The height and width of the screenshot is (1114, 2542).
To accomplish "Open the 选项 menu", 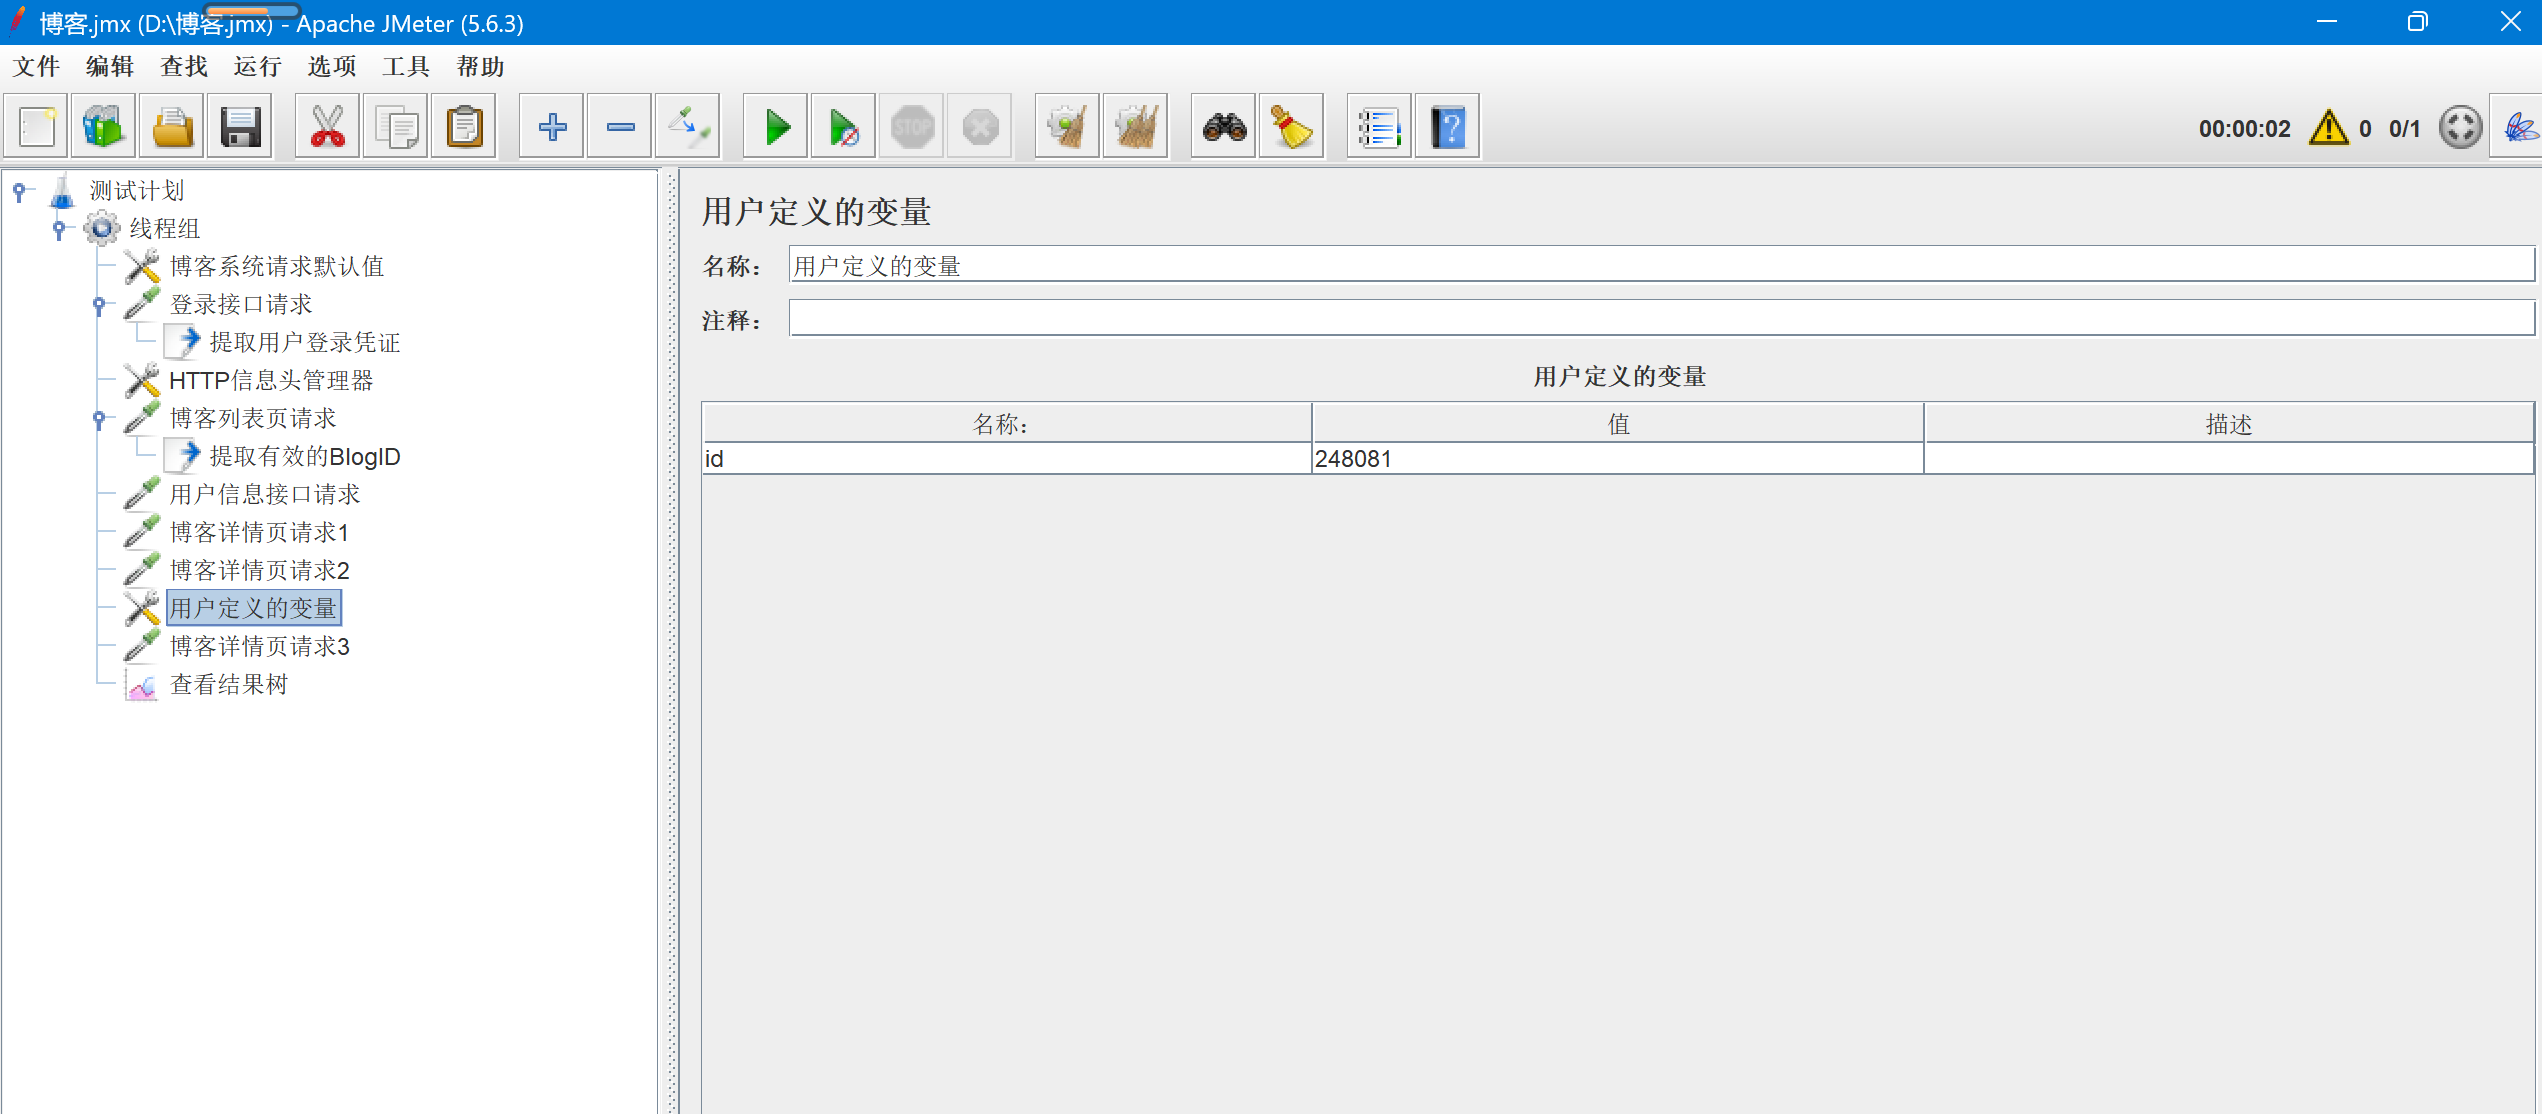I will tap(331, 67).
